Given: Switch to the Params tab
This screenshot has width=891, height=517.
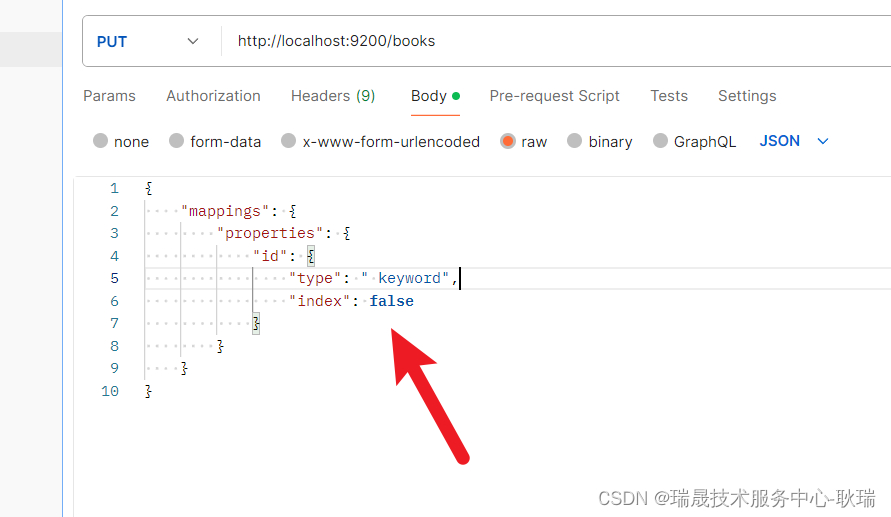Looking at the screenshot, I should 109,96.
